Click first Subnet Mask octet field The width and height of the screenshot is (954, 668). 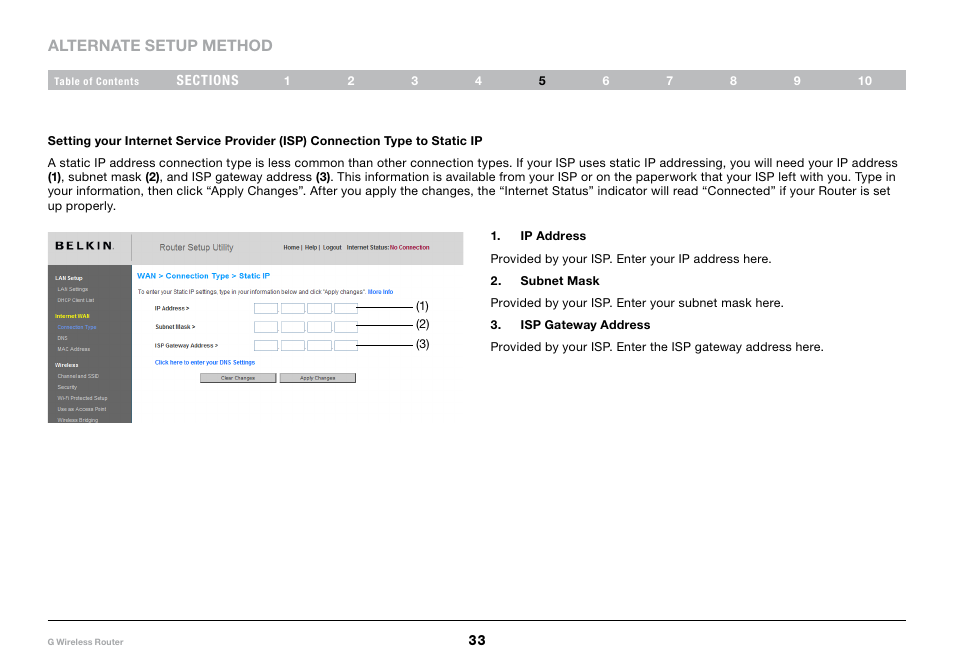(266, 327)
